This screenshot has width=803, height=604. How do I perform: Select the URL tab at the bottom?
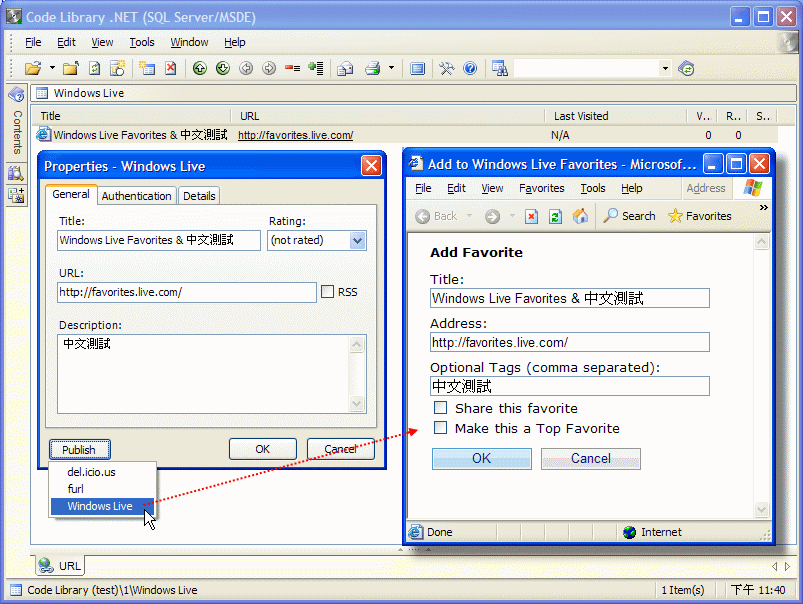pyautogui.click(x=60, y=566)
